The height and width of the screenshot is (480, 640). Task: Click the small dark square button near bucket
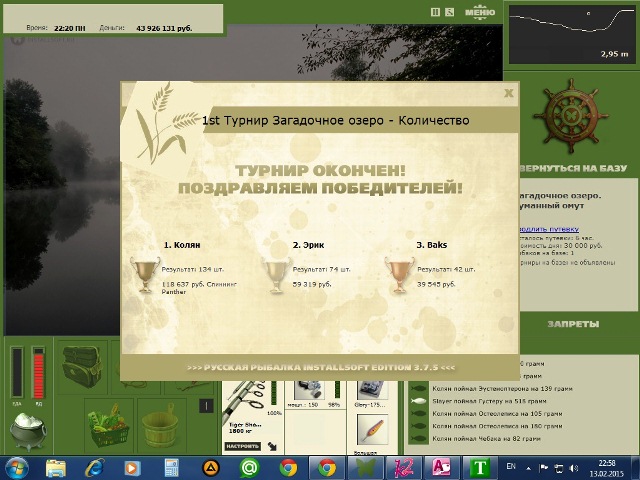click(x=207, y=406)
